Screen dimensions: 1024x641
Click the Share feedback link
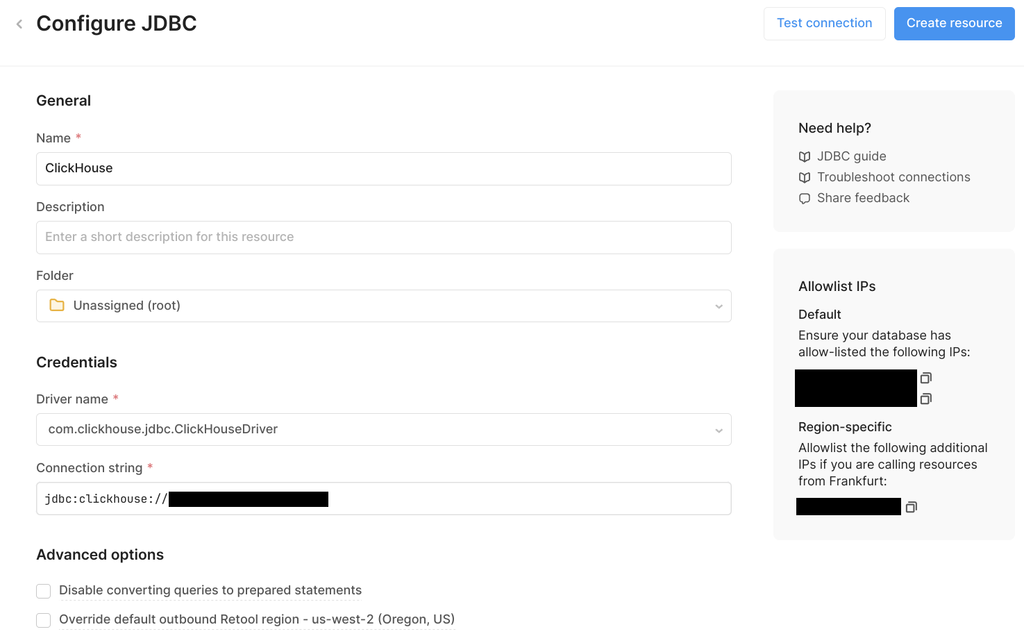862,199
